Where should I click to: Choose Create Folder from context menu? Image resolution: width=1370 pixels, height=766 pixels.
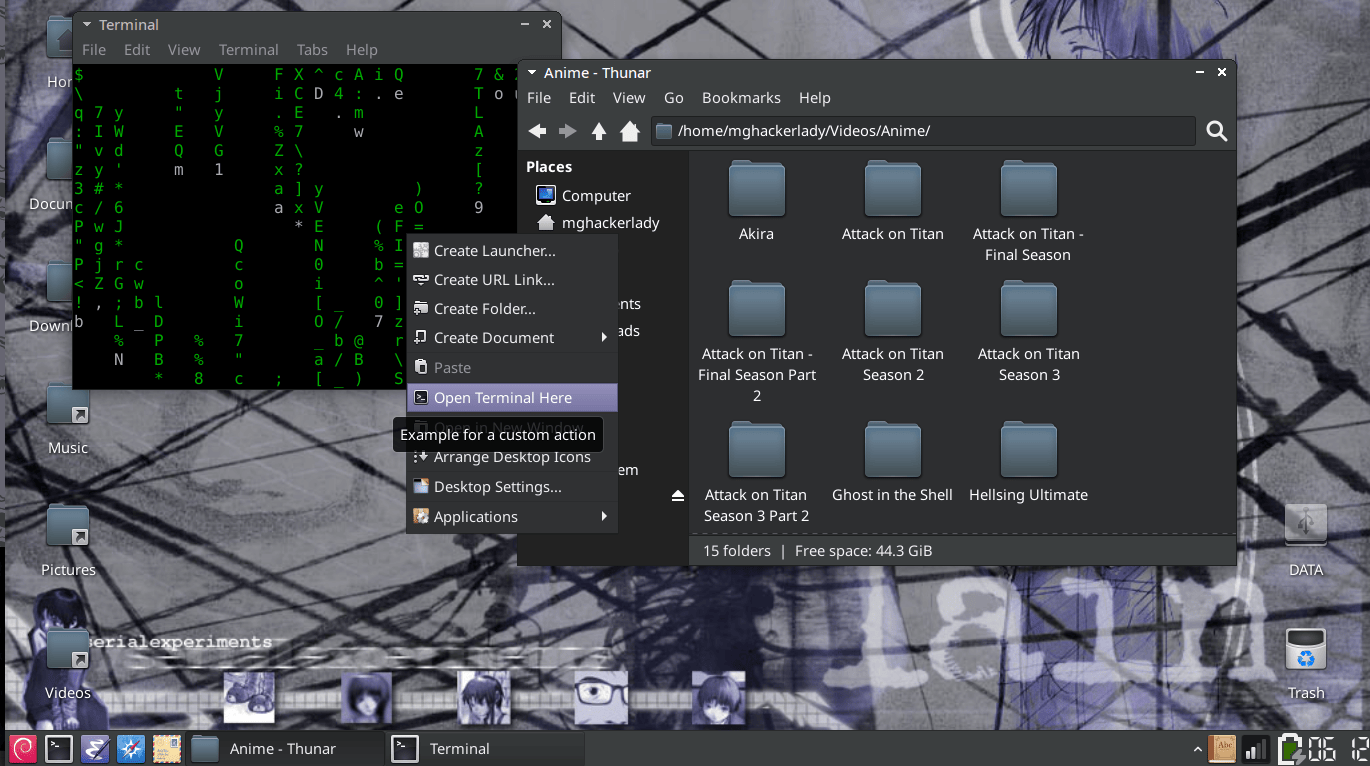tap(484, 309)
